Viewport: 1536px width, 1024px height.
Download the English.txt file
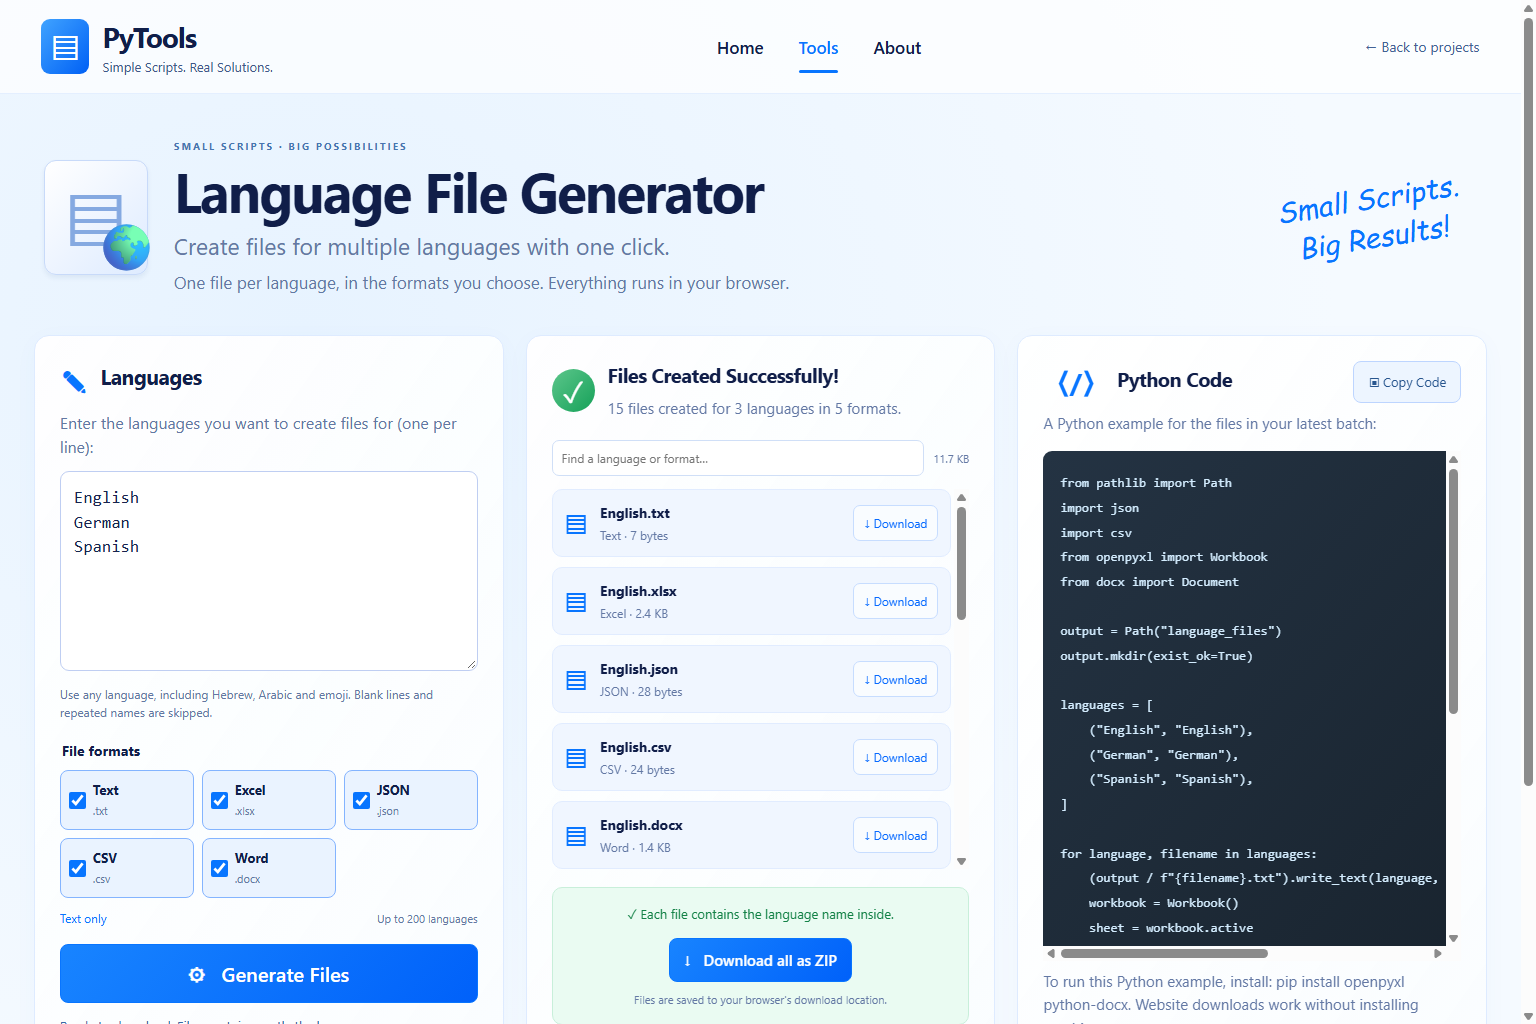895,523
